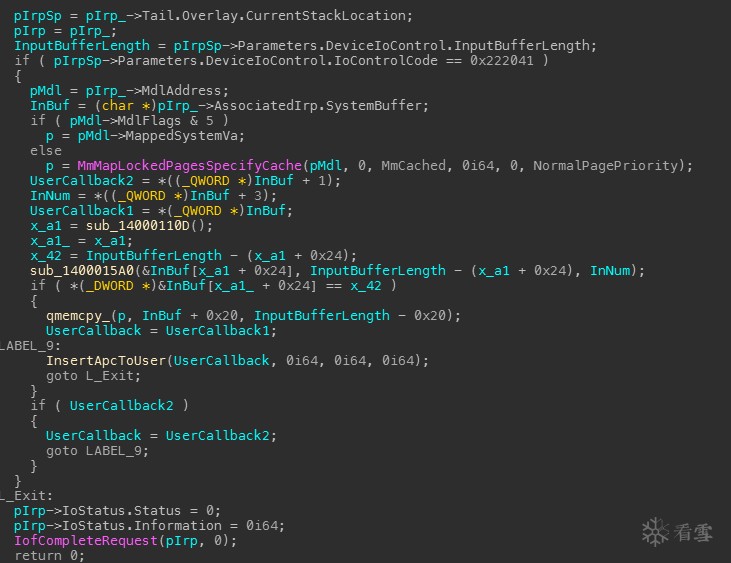Screen dimensions: 731x563
Task: Click UserCallback2 inside the if condition
Action: [x=121, y=405]
